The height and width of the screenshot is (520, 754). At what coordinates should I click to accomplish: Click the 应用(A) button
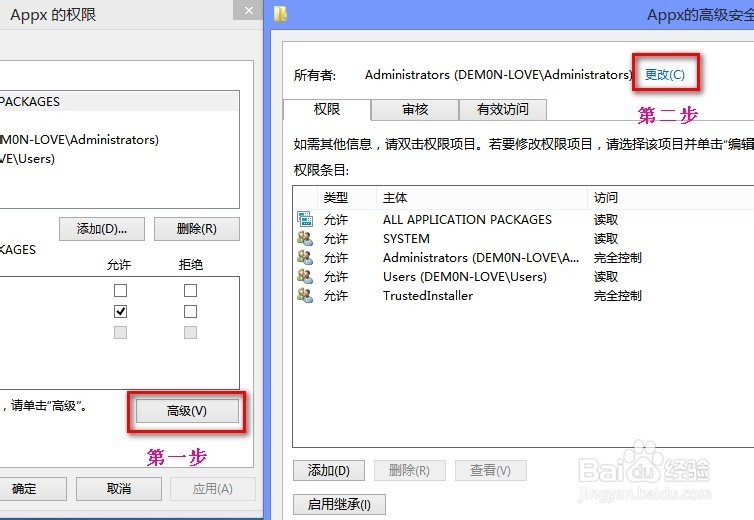click(x=213, y=489)
